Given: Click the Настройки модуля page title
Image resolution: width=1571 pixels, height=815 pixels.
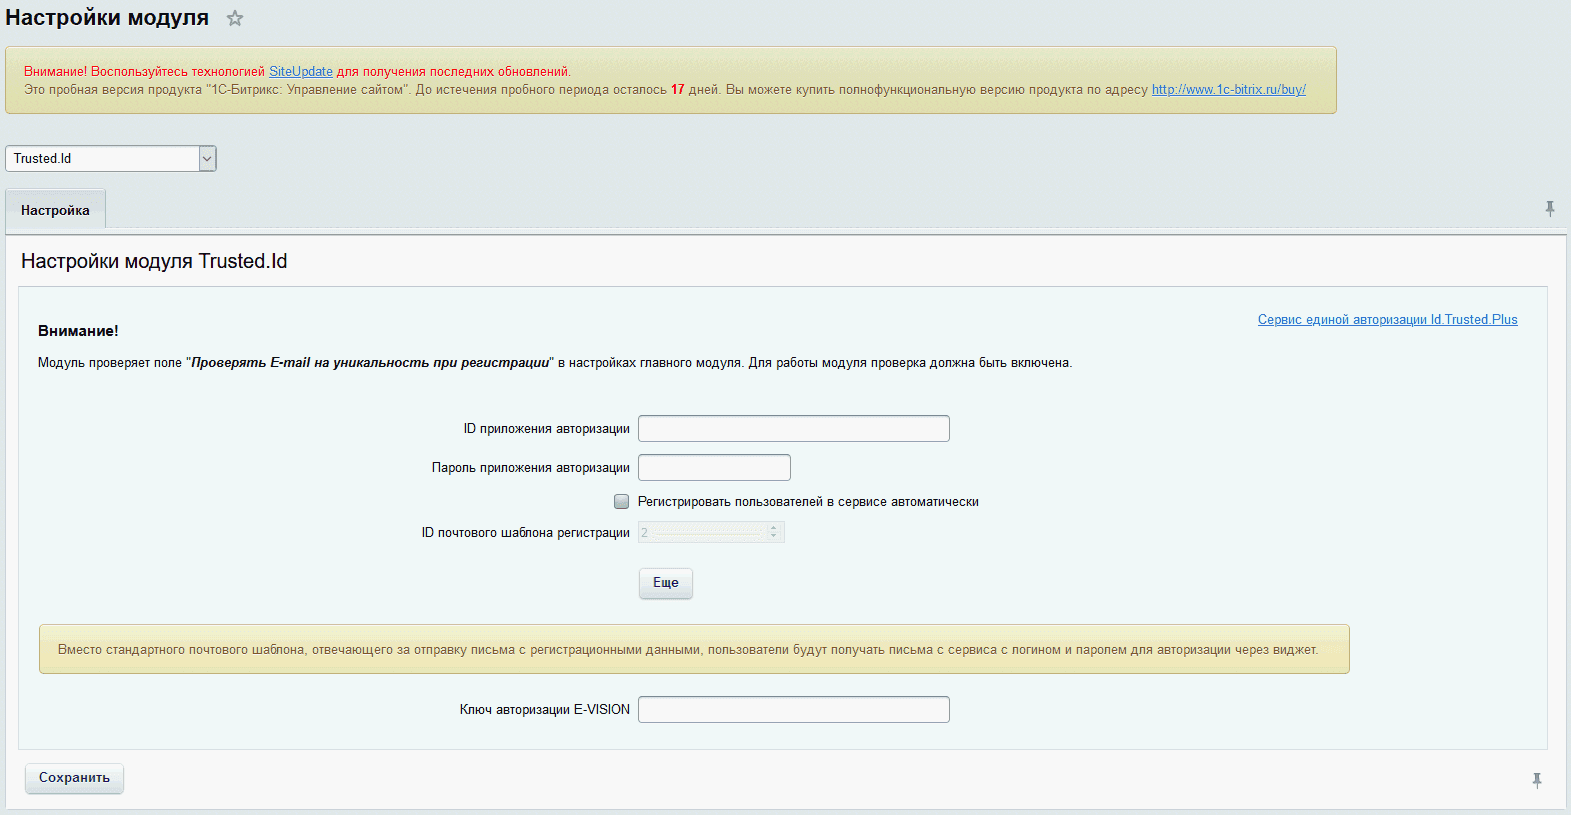Looking at the screenshot, I should tap(107, 18).
